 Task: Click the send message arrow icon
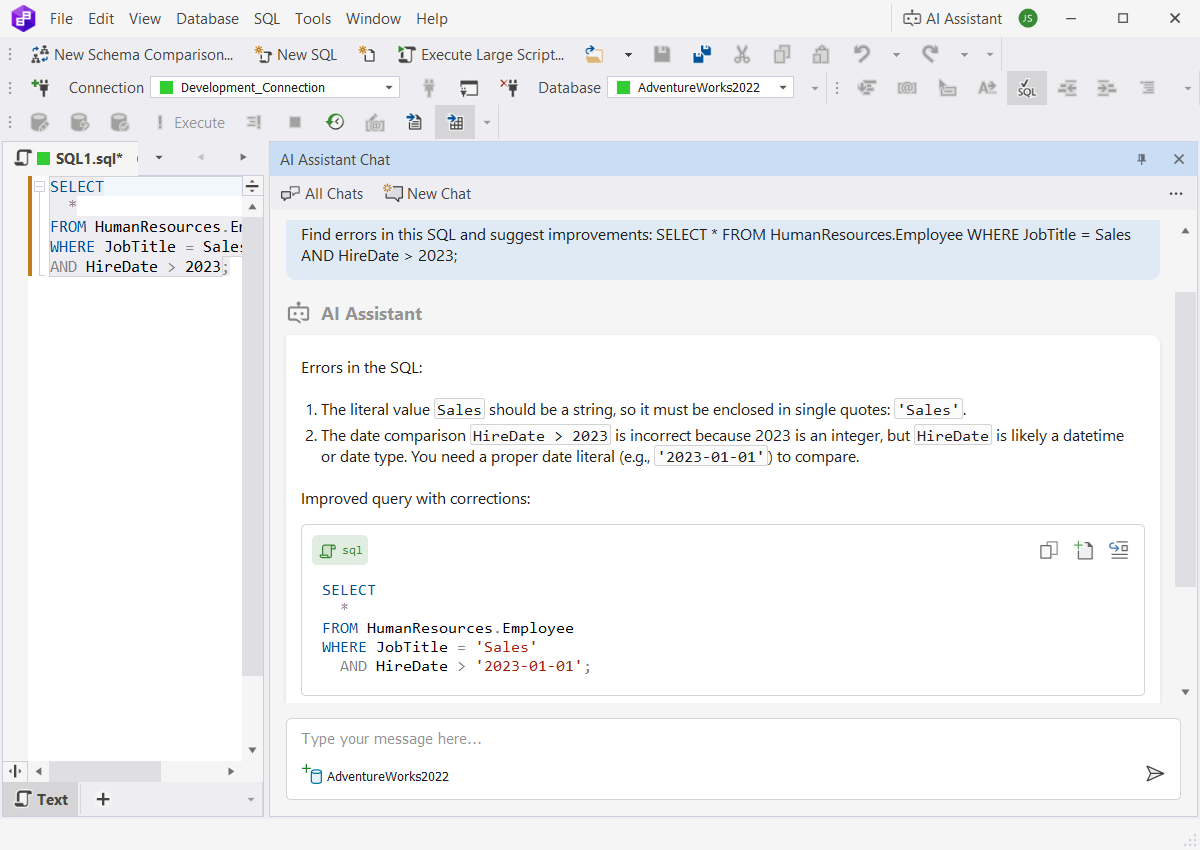(x=1155, y=773)
